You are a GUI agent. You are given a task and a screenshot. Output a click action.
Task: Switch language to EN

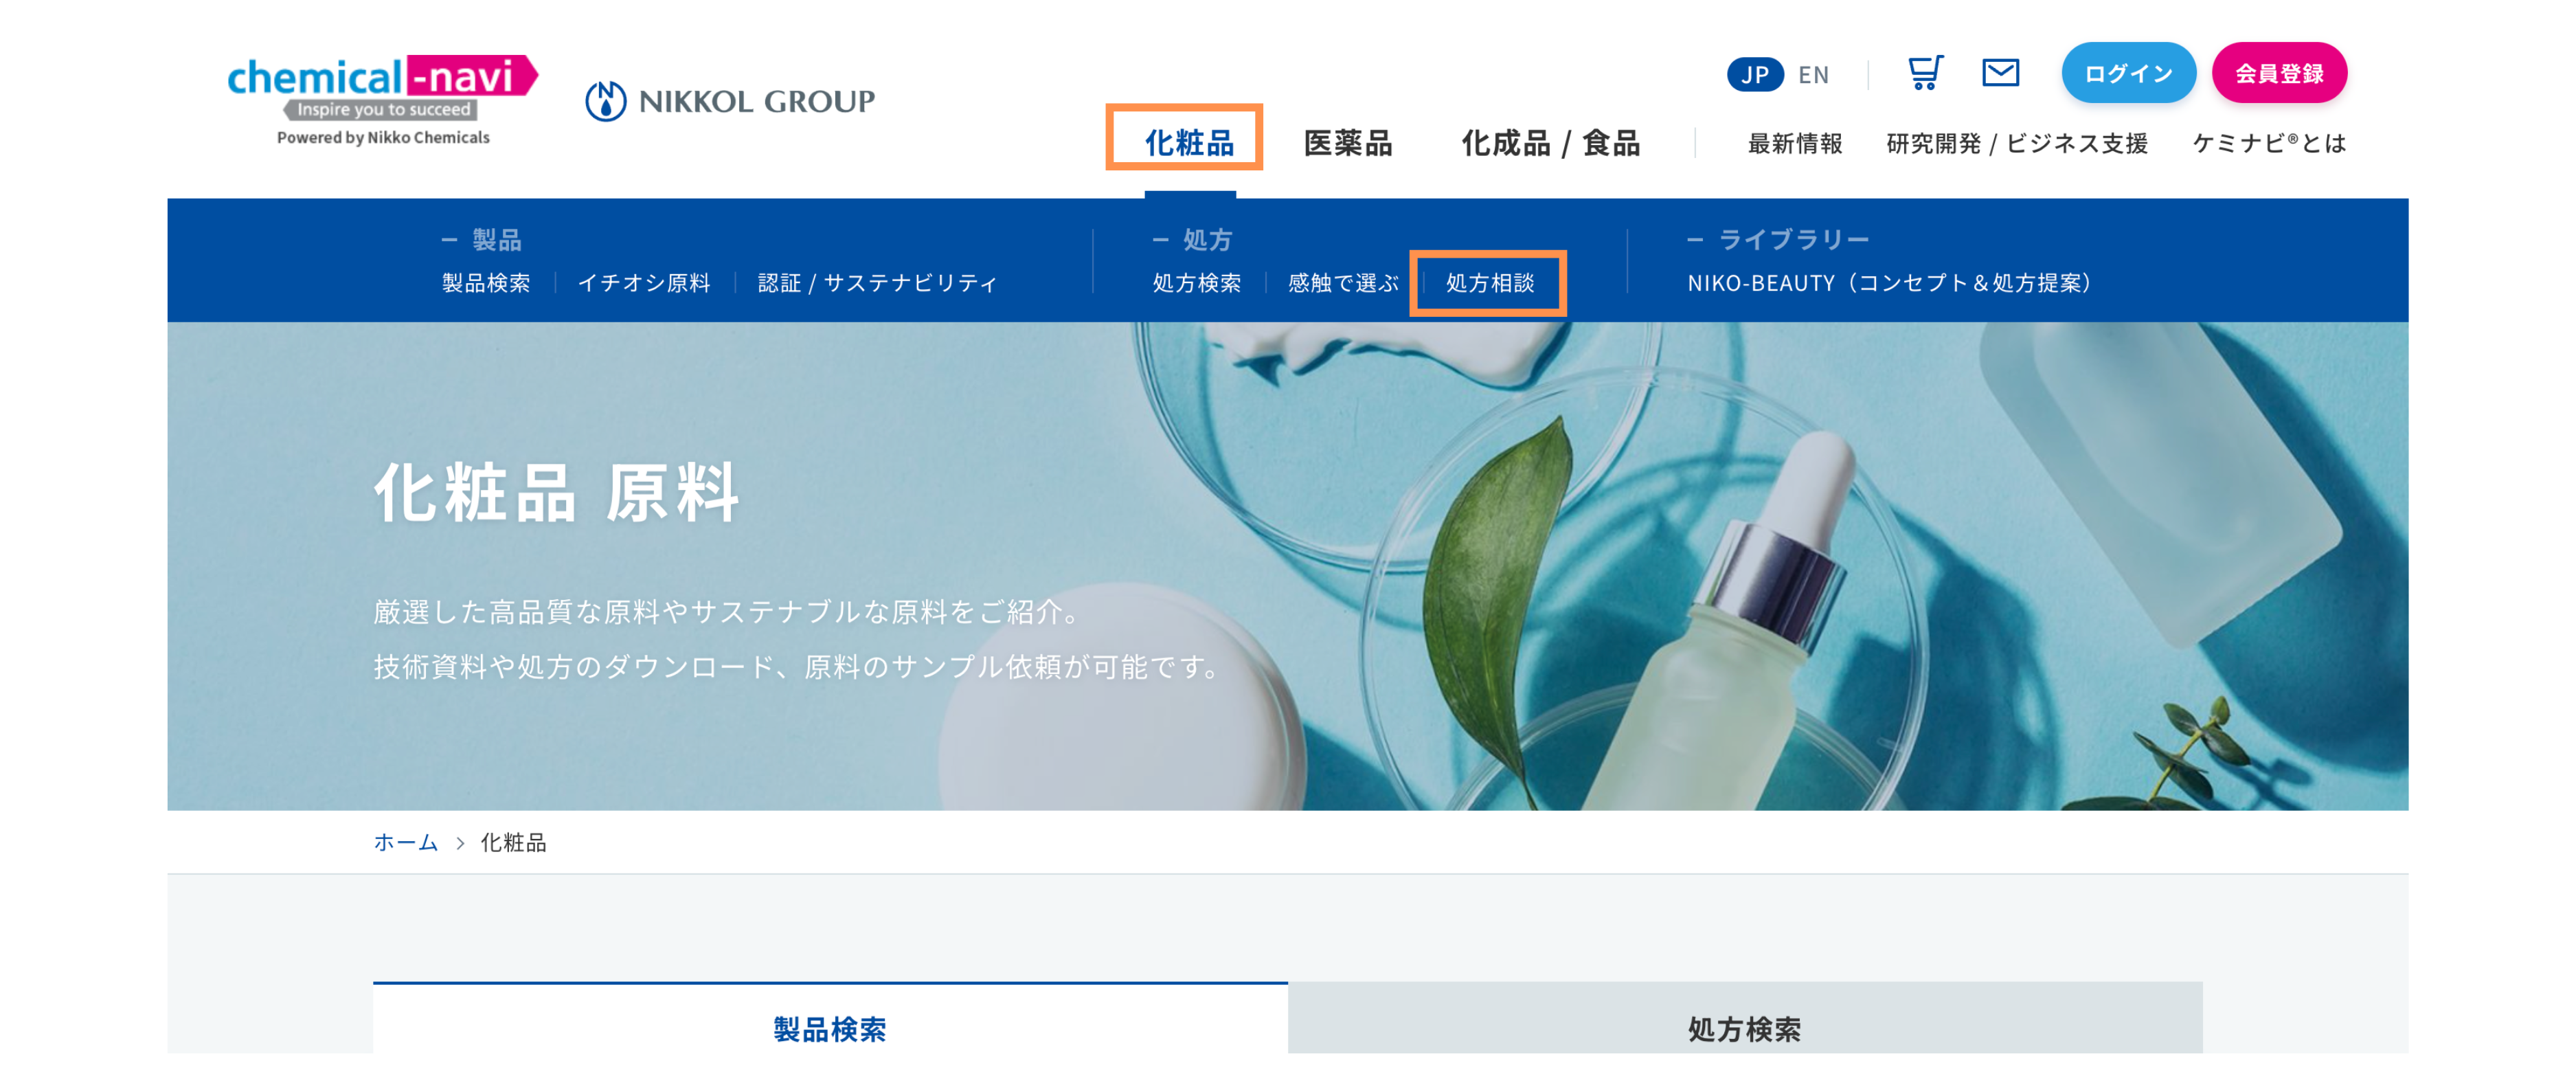(1813, 75)
